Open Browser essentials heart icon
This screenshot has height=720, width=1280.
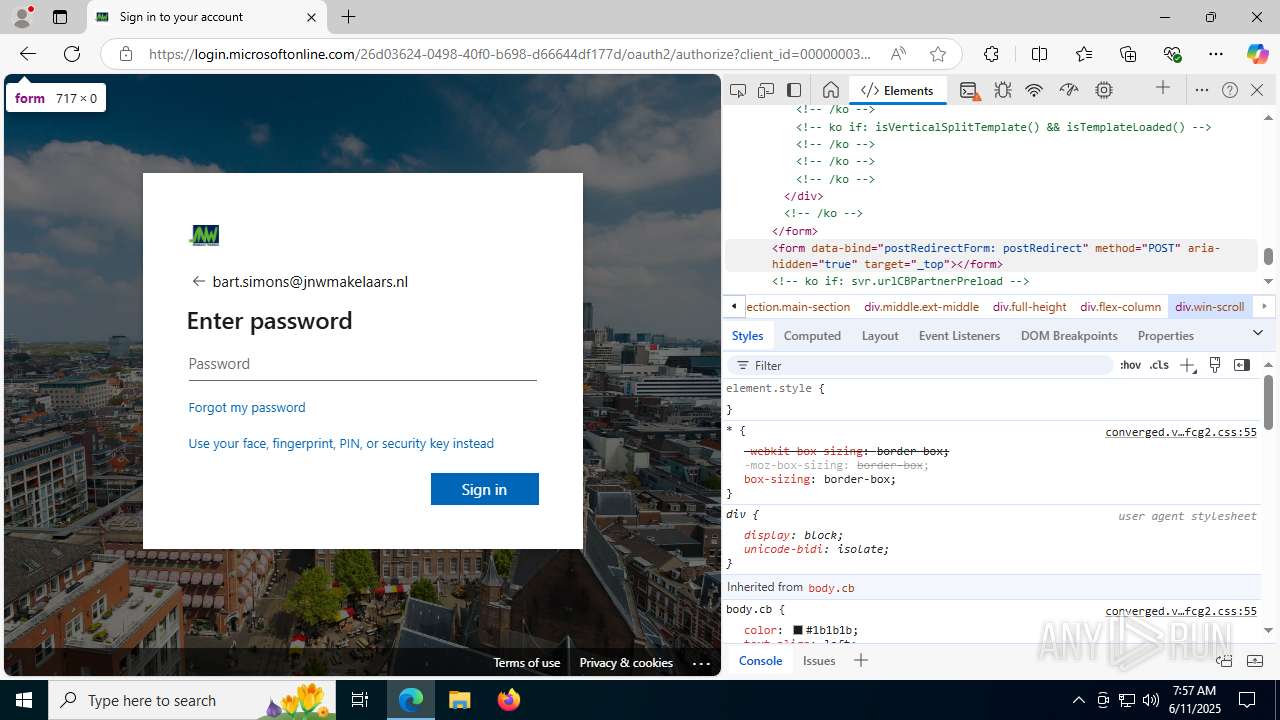tap(1172, 54)
